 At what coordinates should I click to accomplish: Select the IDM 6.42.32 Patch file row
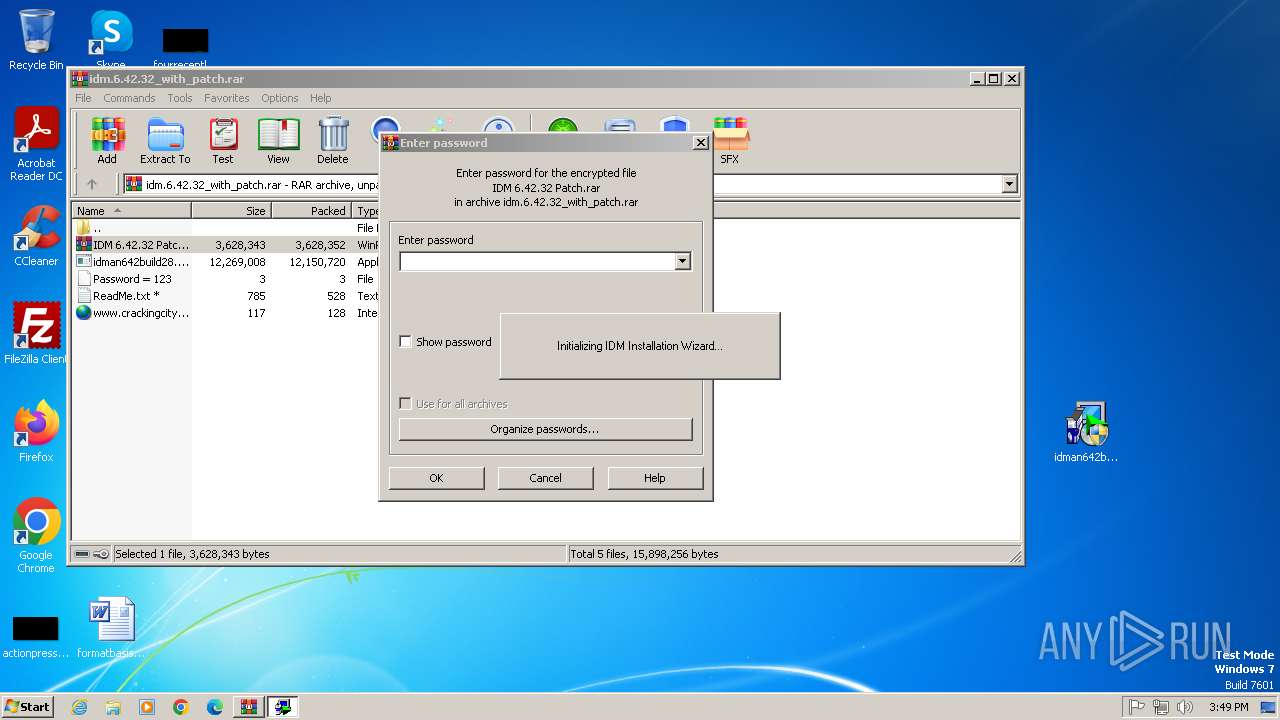225,245
